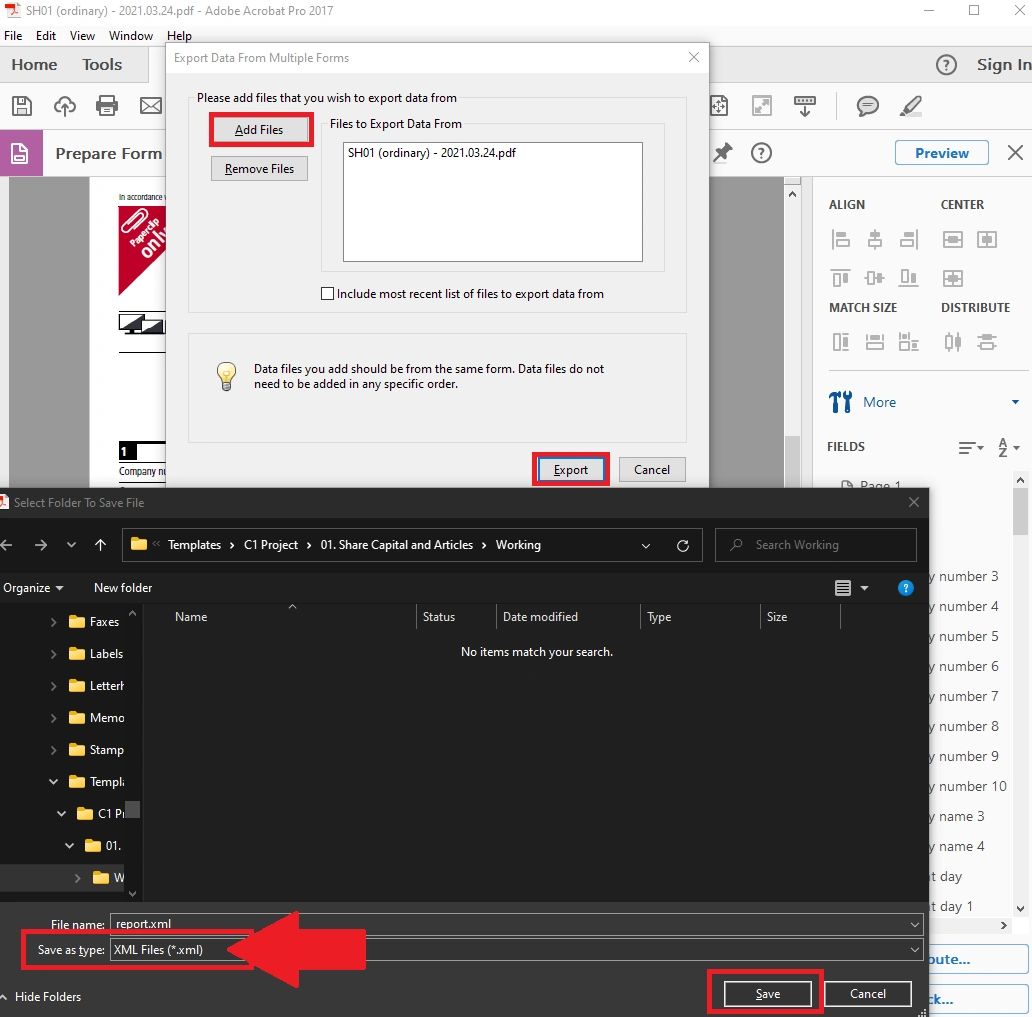Click New folder in save dialog
Viewport: 1032px width, 1017px height.
point(123,588)
